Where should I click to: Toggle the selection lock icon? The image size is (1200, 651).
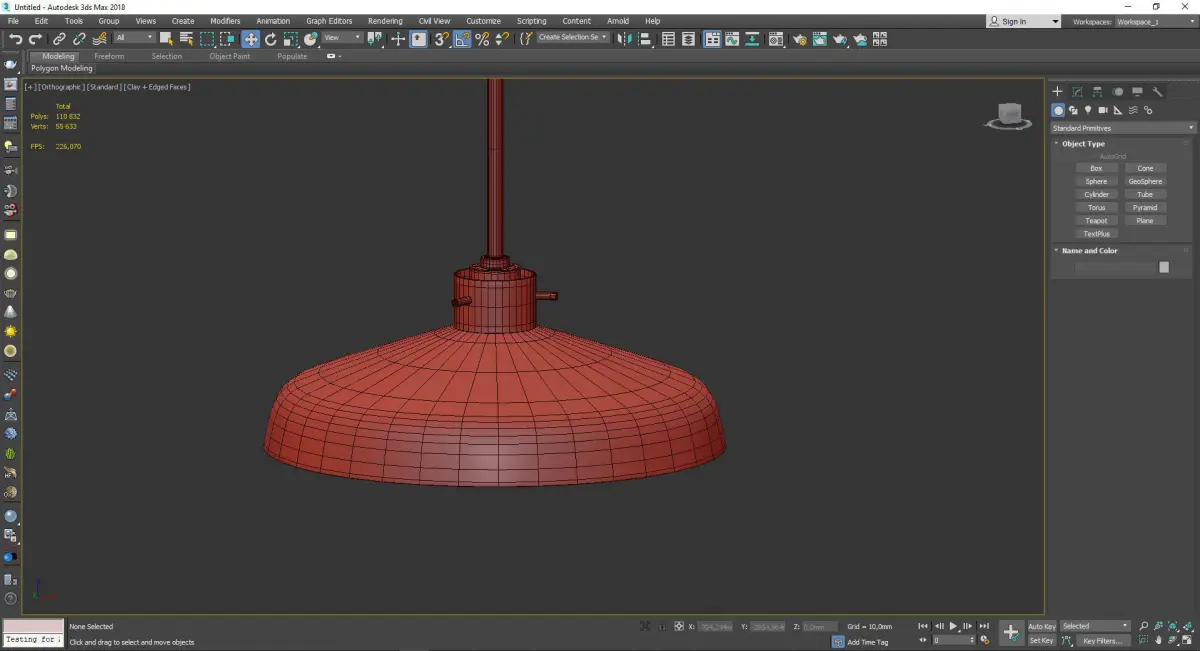point(661,626)
